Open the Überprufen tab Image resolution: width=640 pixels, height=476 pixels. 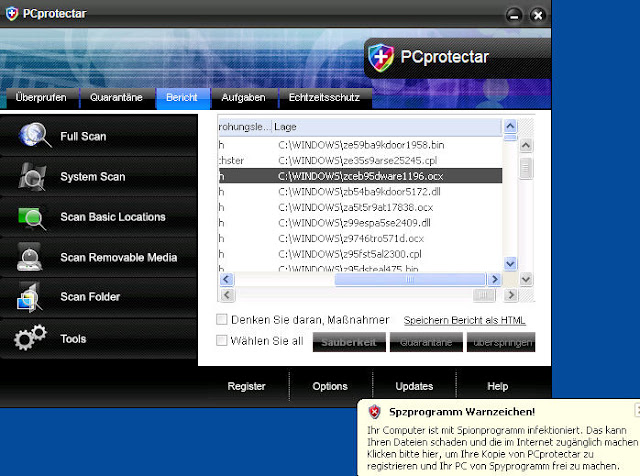point(41,98)
